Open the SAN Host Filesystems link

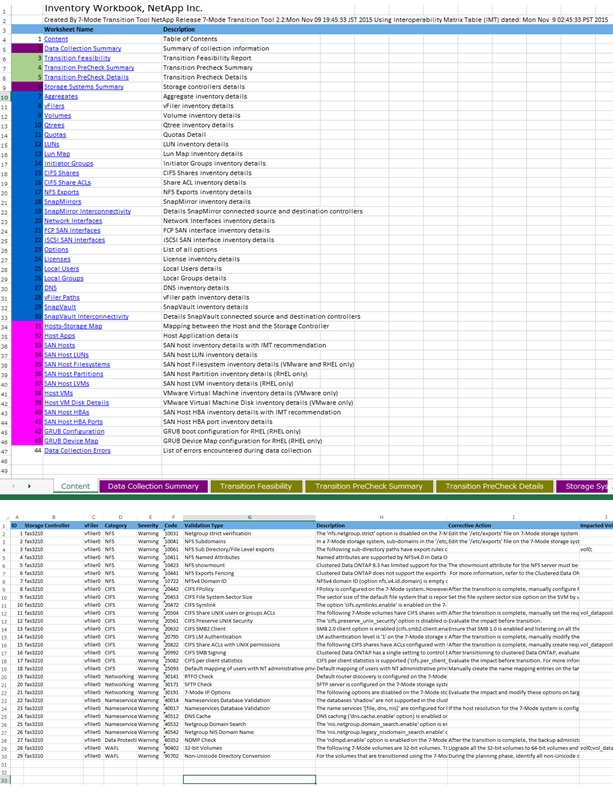click(77, 364)
